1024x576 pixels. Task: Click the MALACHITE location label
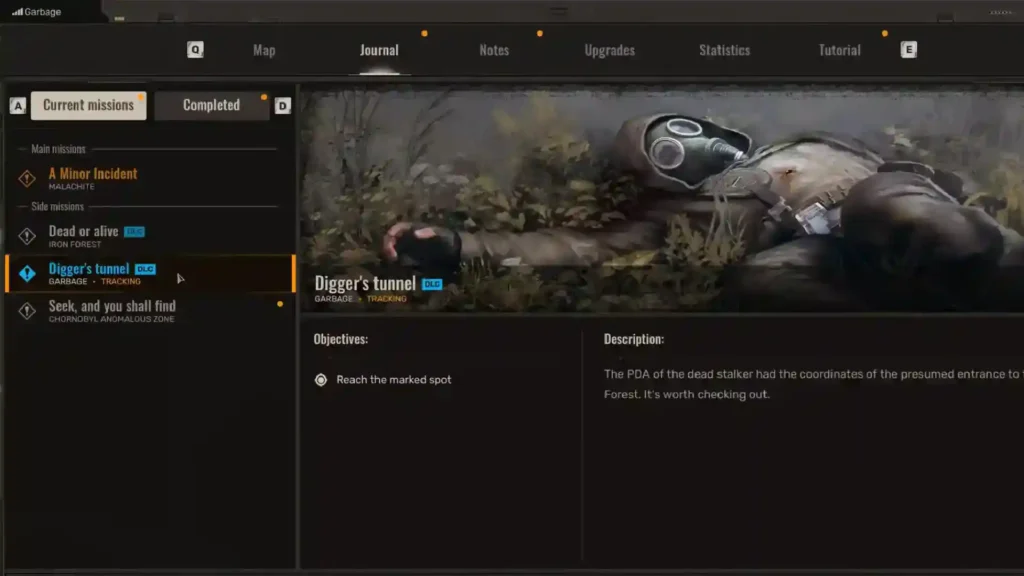(72, 187)
